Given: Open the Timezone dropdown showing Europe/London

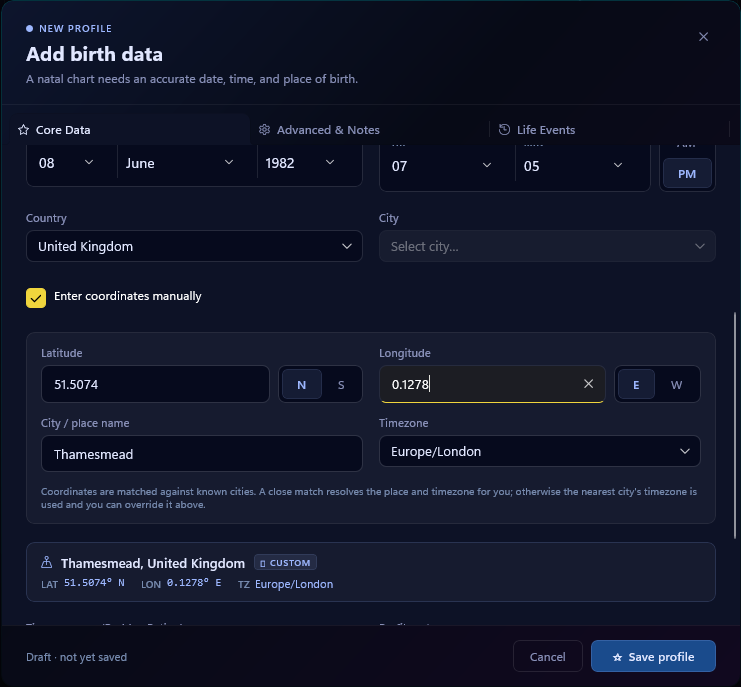Looking at the screenshot, I should click(x=539, y=451).
